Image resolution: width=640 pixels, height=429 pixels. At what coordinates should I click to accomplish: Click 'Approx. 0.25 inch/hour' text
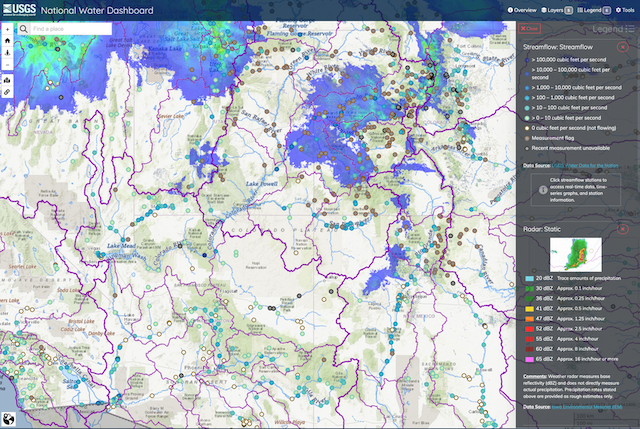pos(581,298)
